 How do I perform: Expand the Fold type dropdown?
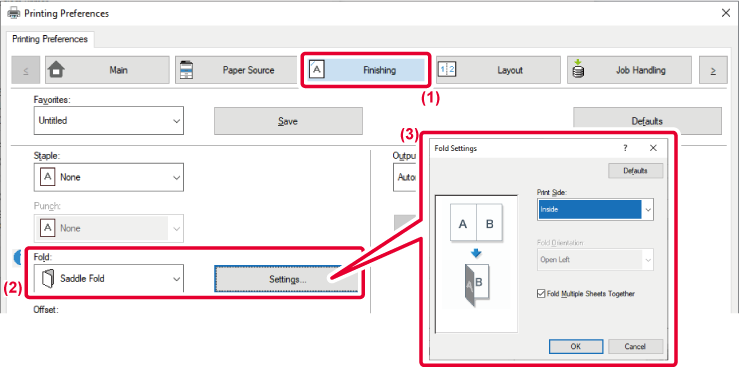108,278
